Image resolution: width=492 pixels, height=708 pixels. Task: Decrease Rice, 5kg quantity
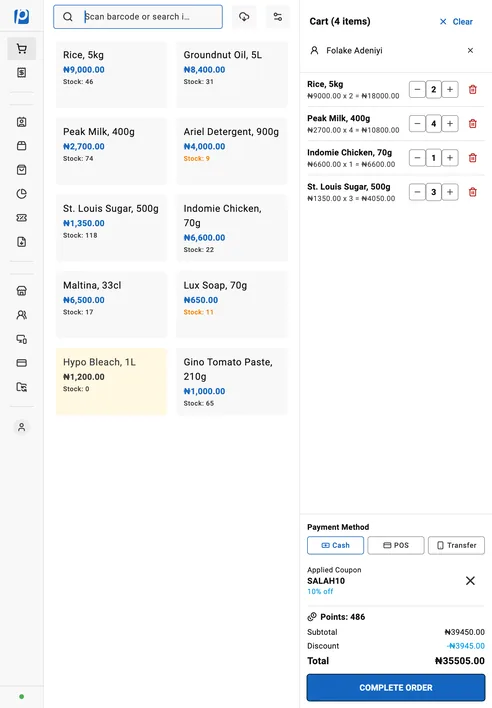pyautogui.click(x=417, y=89)
